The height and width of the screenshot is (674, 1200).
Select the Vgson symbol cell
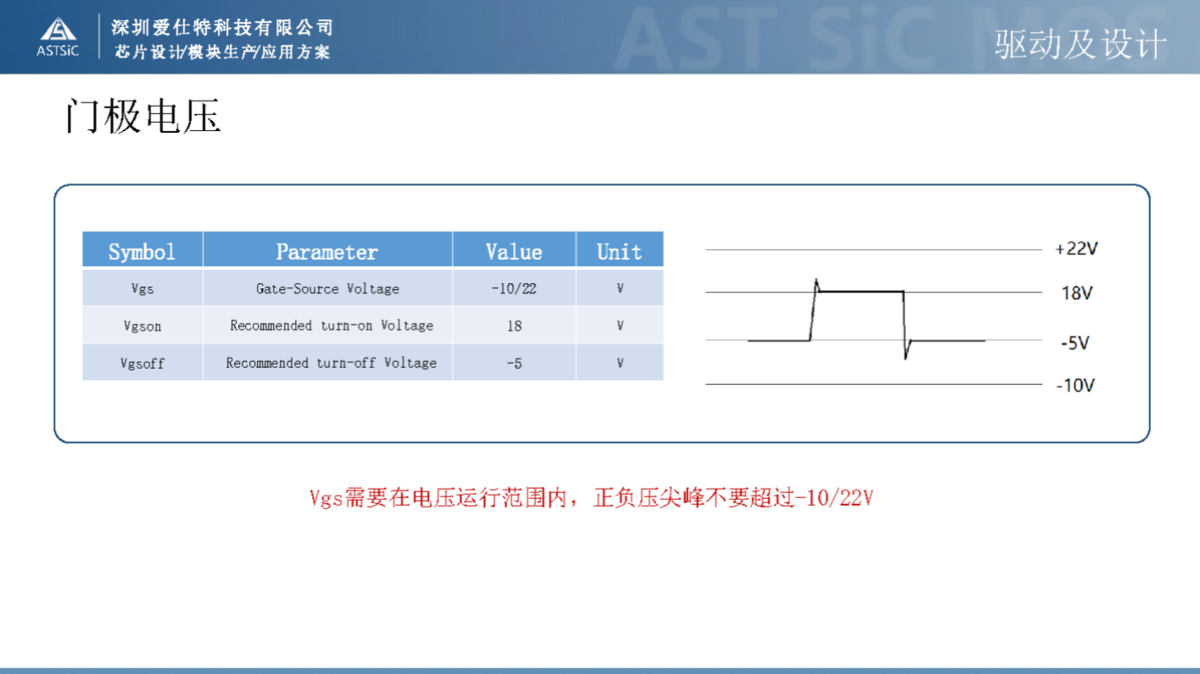tap(142, 326)
